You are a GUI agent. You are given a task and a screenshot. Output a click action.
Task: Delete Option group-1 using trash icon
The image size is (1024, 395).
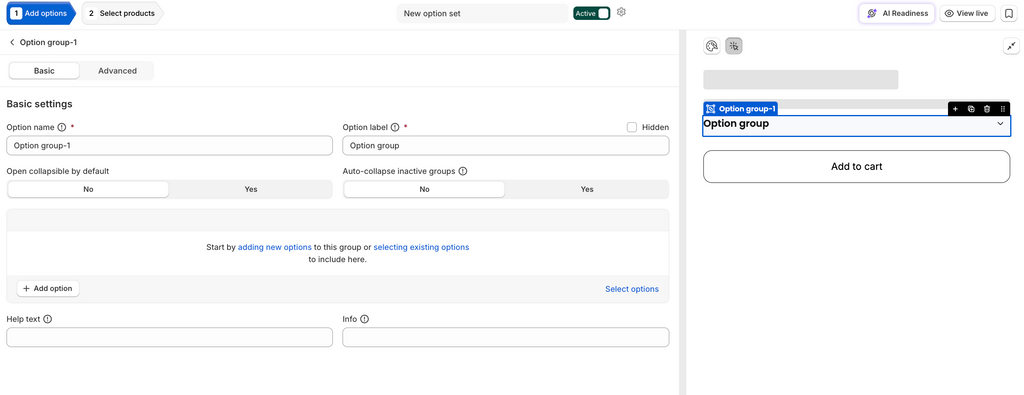click(x=987, y=109)
